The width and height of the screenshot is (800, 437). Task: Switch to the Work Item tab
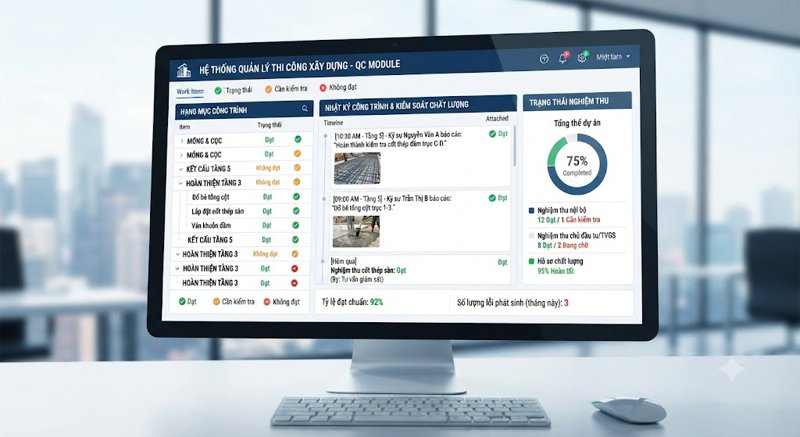(190, 92)
